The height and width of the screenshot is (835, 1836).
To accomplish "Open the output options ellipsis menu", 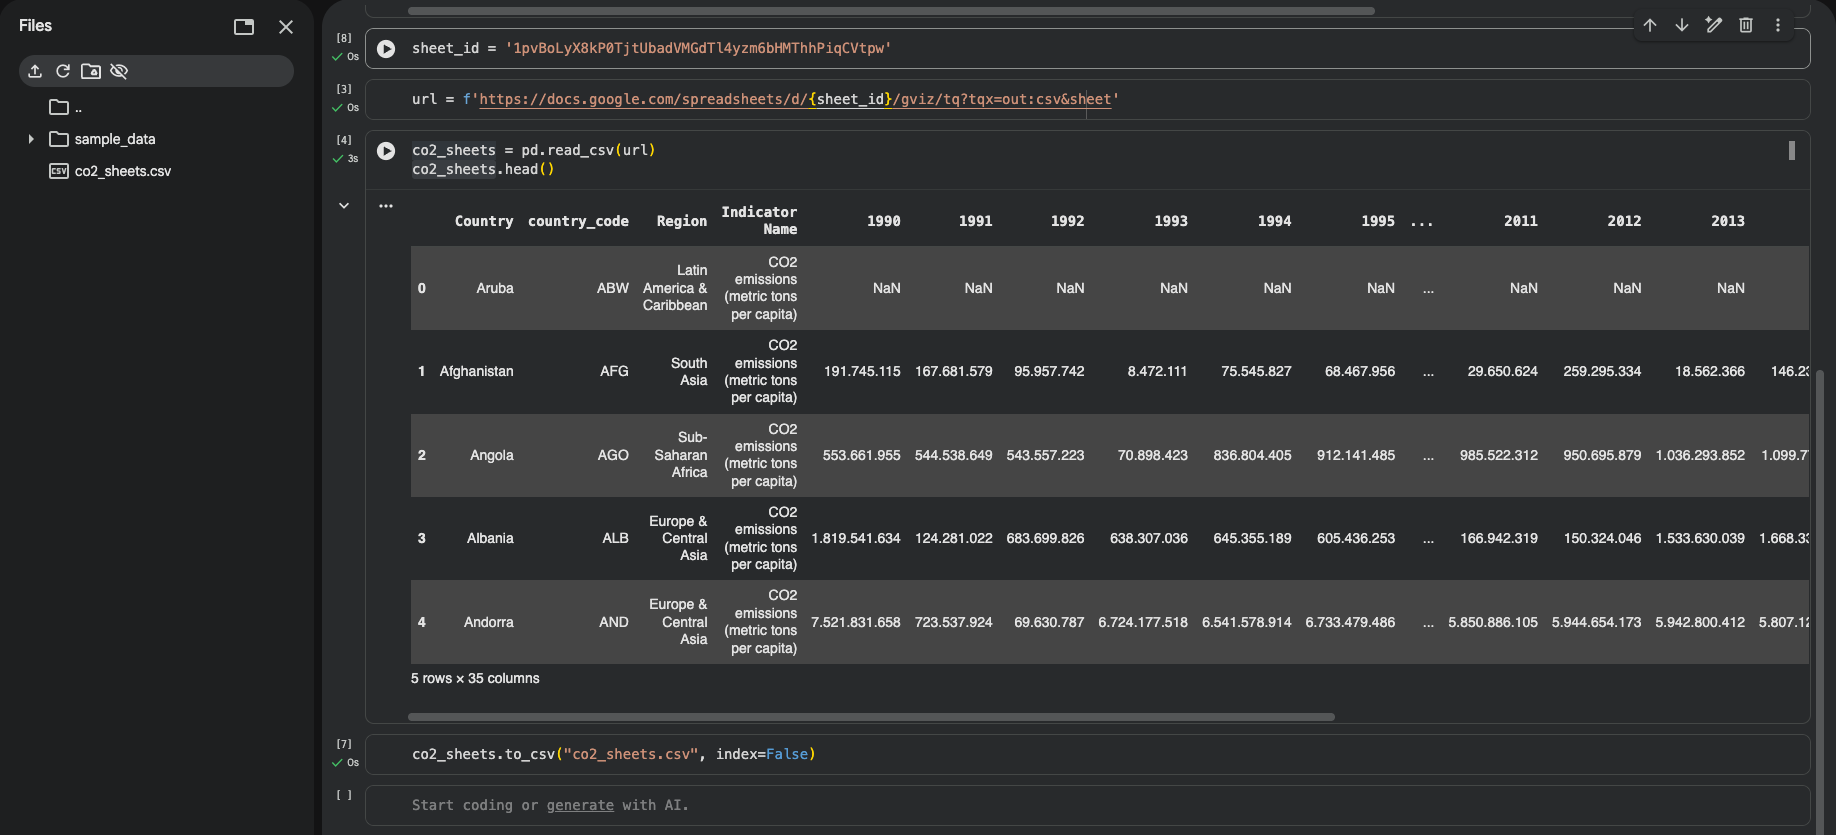I will tap(386, 206).
